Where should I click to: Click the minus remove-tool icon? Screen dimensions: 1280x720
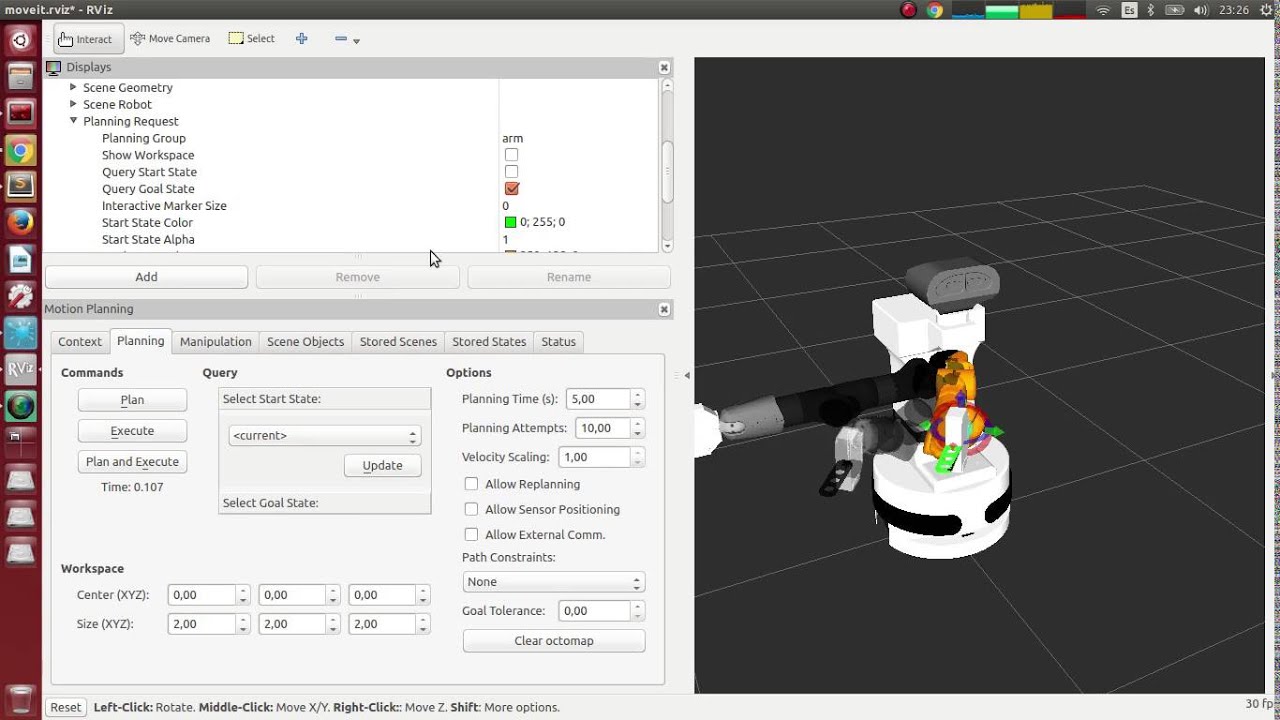pyautogui.click(x=341, y=39)
